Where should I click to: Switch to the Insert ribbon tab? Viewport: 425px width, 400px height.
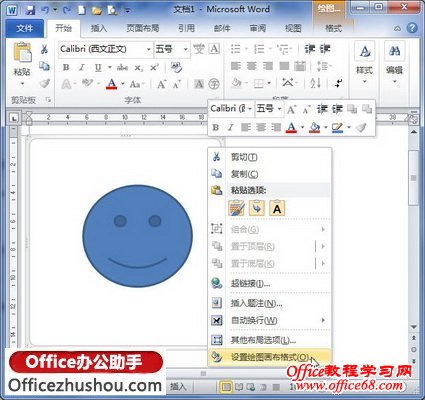click(x=99, y=29)
